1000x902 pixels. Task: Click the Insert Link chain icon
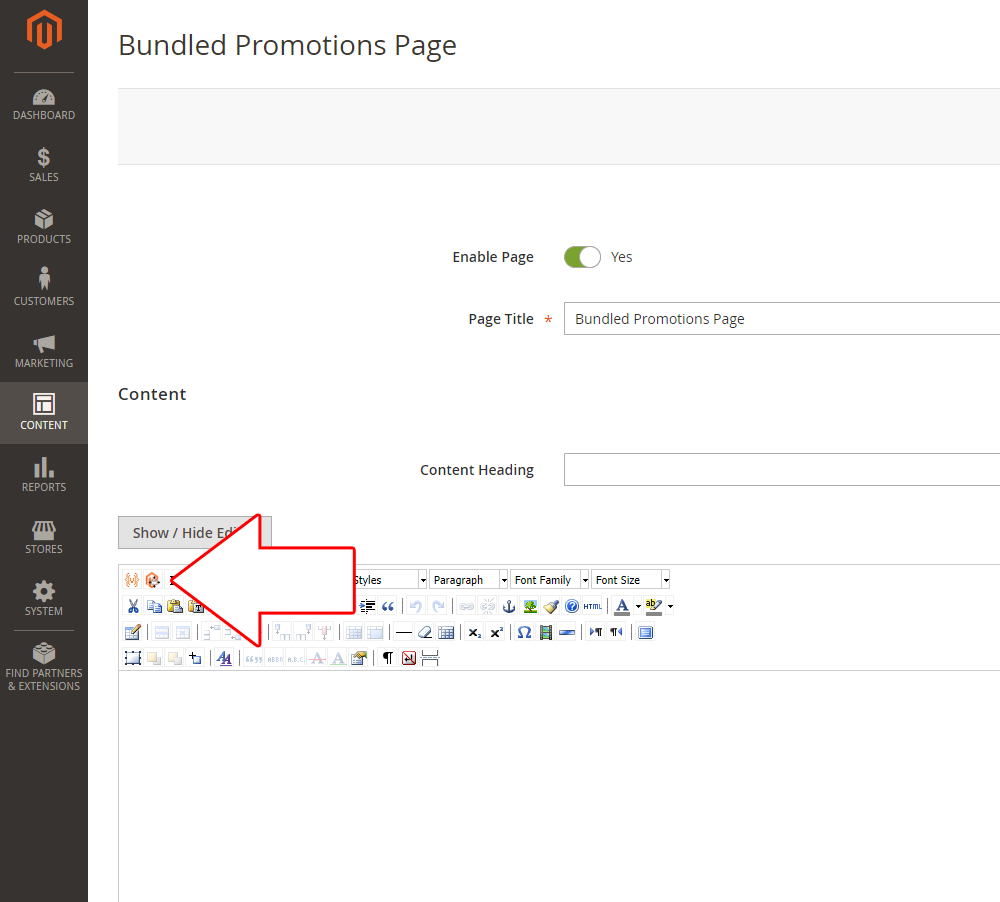tap(466, 606)
